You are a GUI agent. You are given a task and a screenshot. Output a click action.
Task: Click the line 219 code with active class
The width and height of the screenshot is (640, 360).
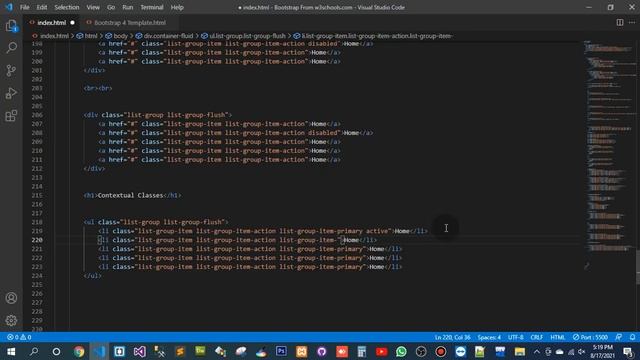click(263, 231)
